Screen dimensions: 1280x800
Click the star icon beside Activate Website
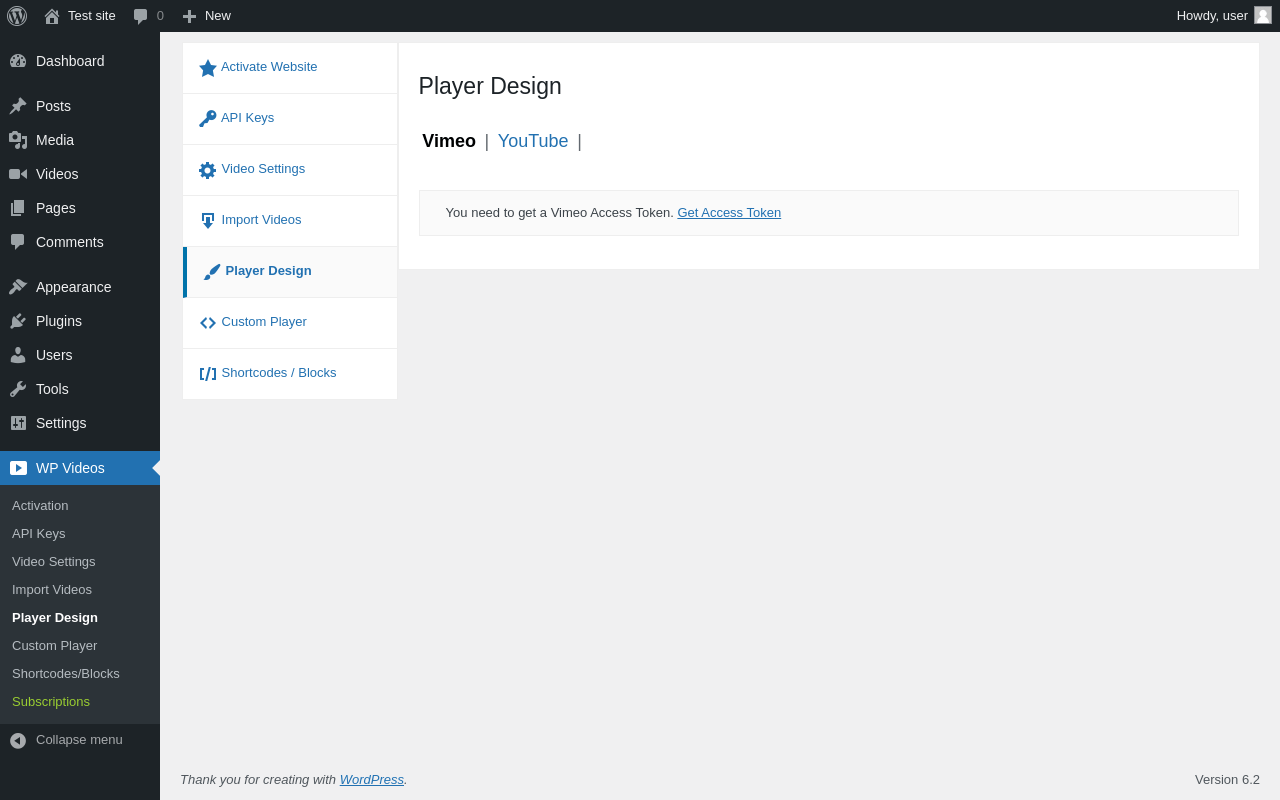[208, 68]
